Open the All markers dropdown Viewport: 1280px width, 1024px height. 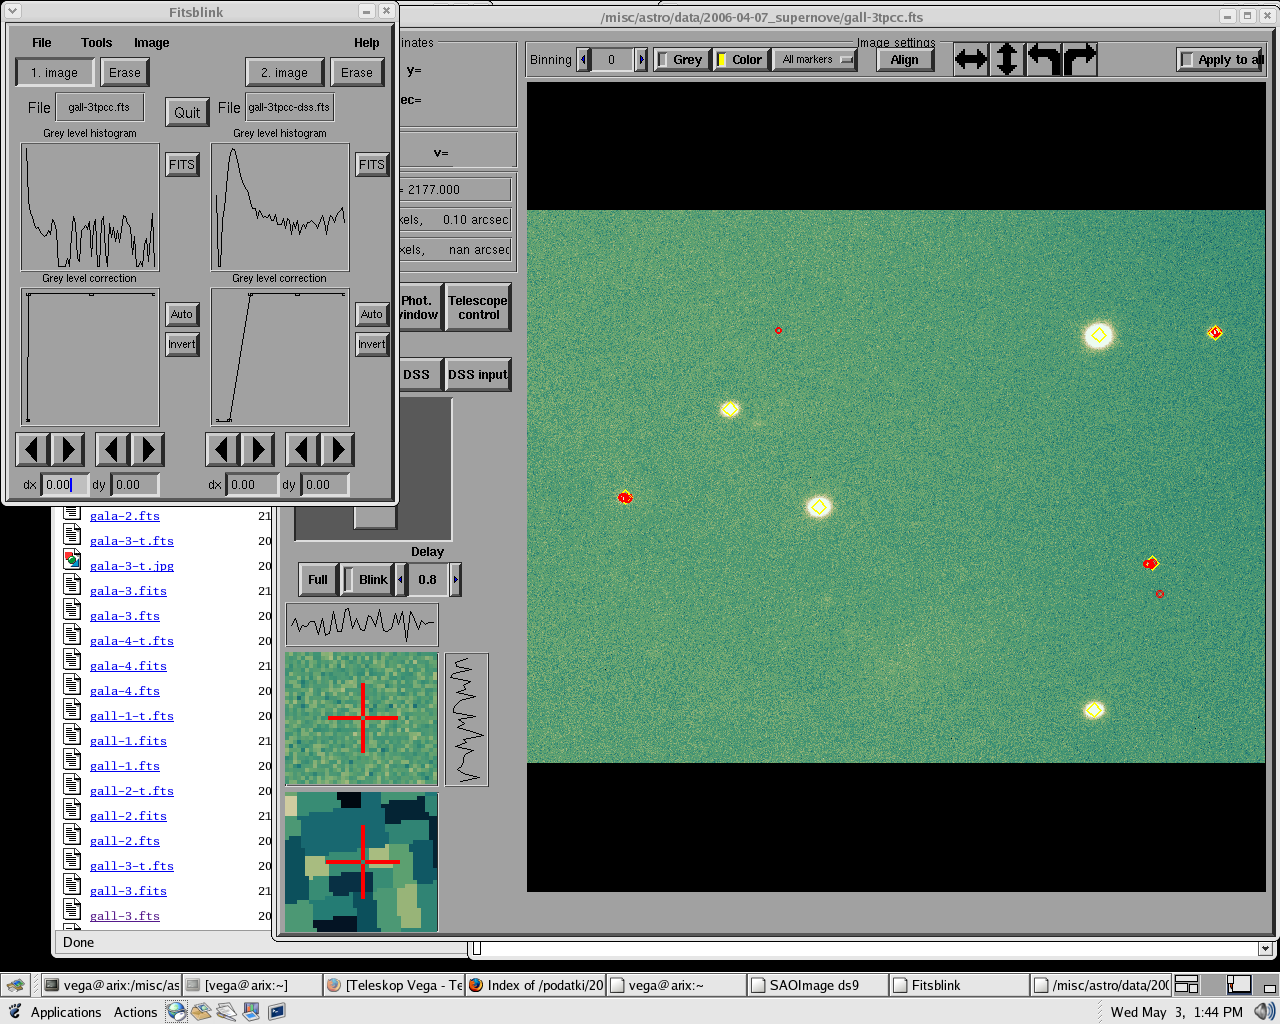[x=817, y=60]
